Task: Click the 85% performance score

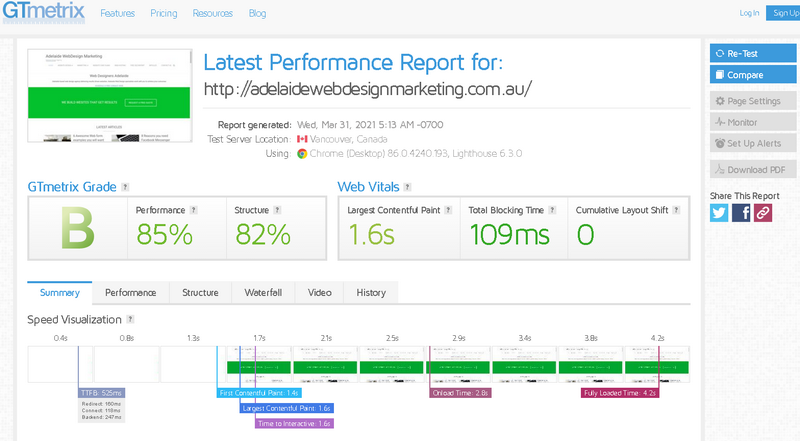Action: coord(164,235)
